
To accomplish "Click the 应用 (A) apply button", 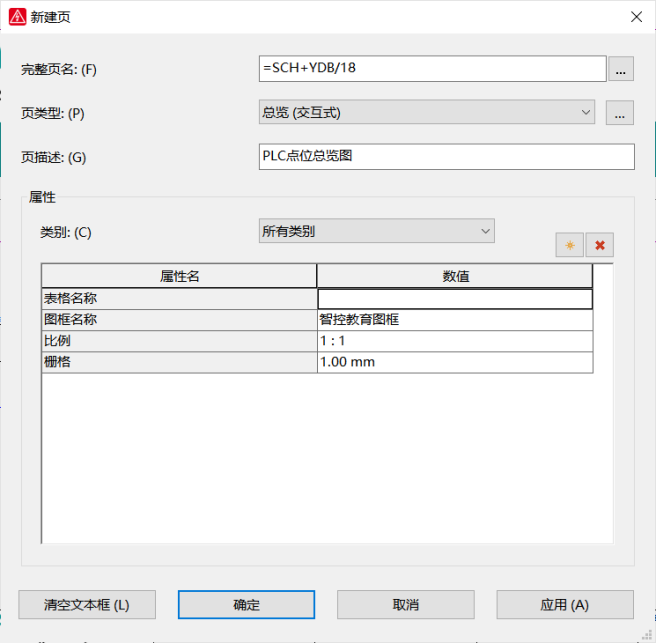I will (x=565, y=605).
